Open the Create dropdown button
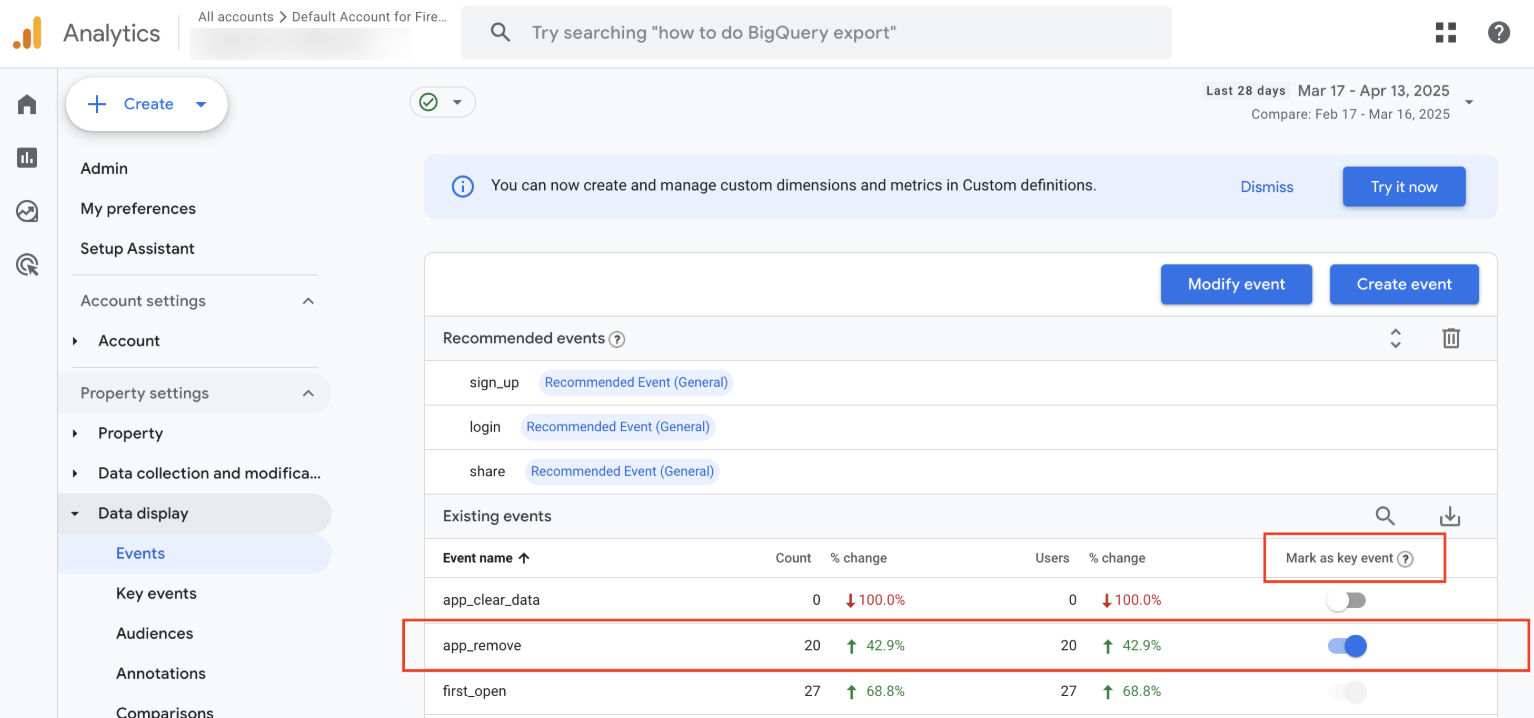 coord(147,104)
